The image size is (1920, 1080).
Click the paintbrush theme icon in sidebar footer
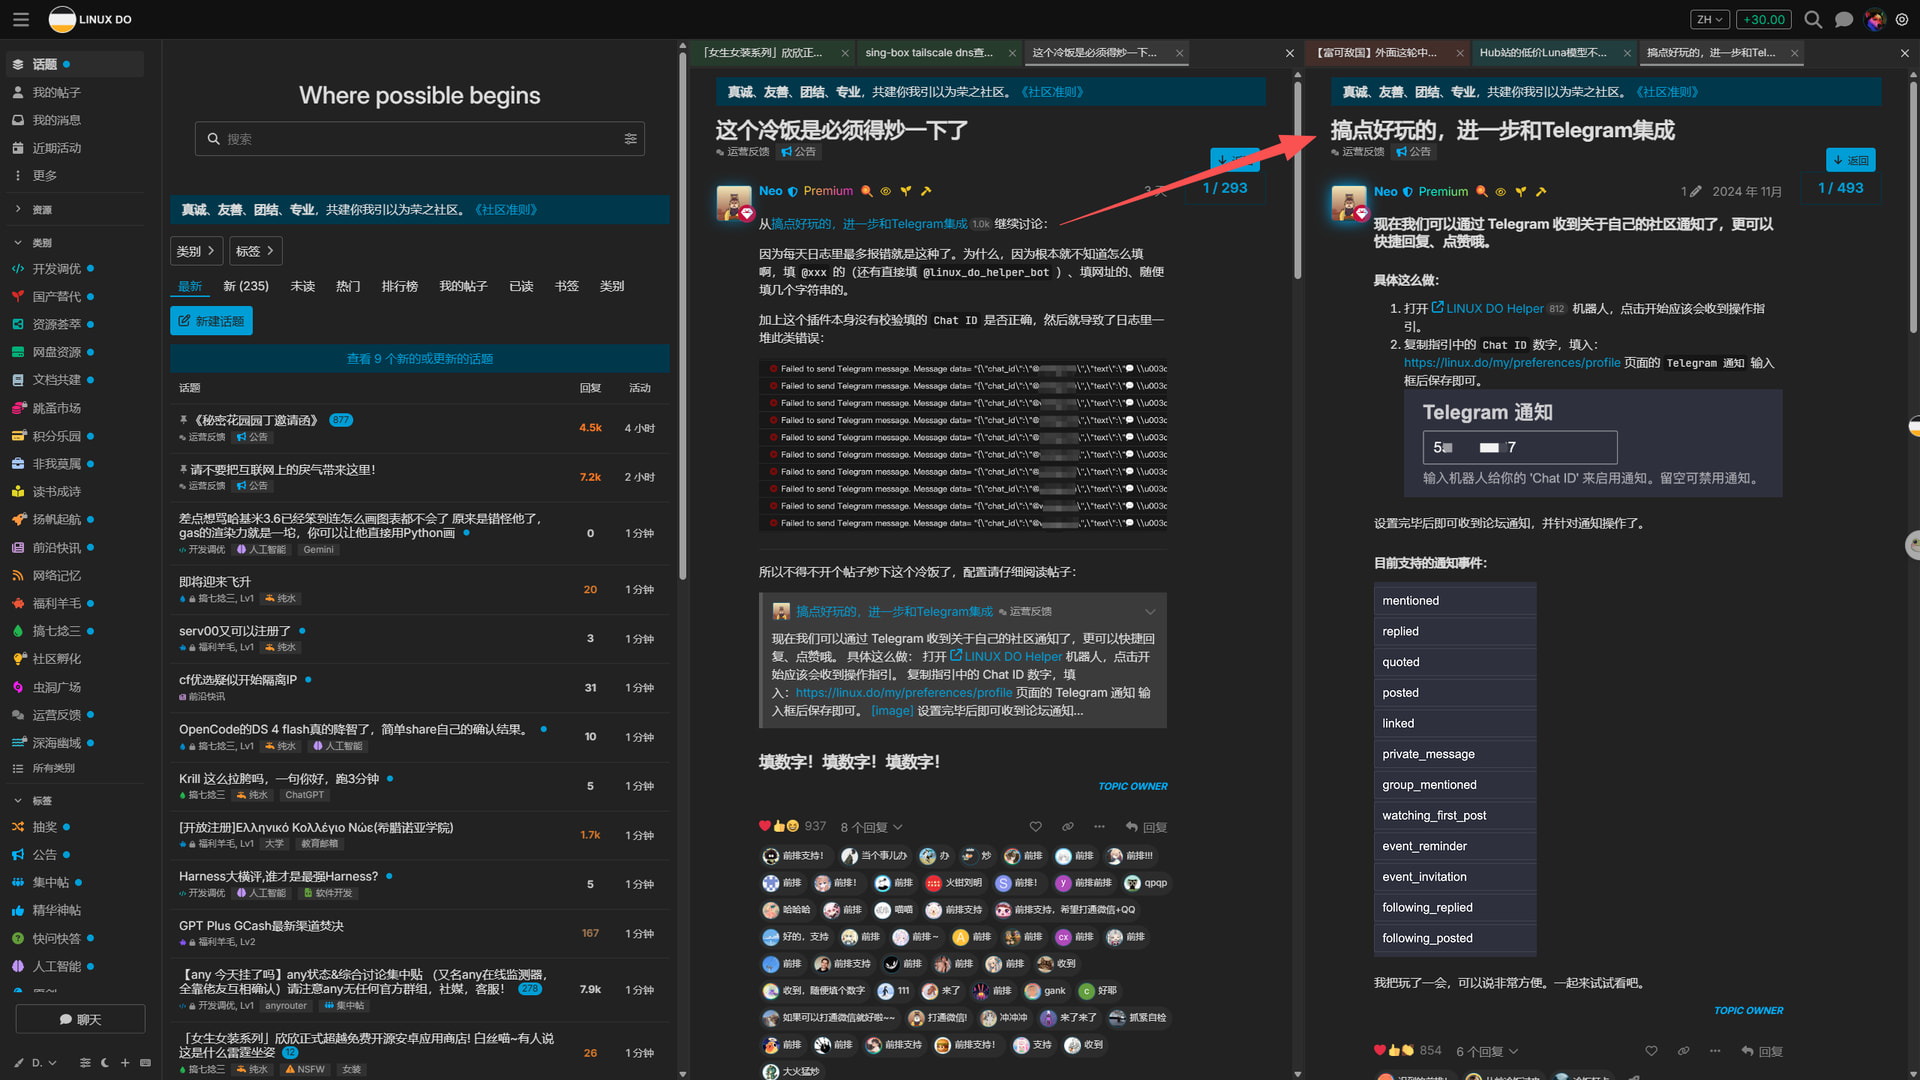pos(19,1063)
